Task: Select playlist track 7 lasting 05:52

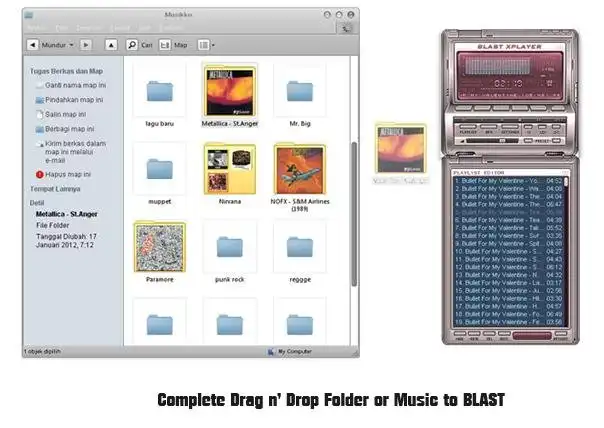Action: click(x=508, y=228)
